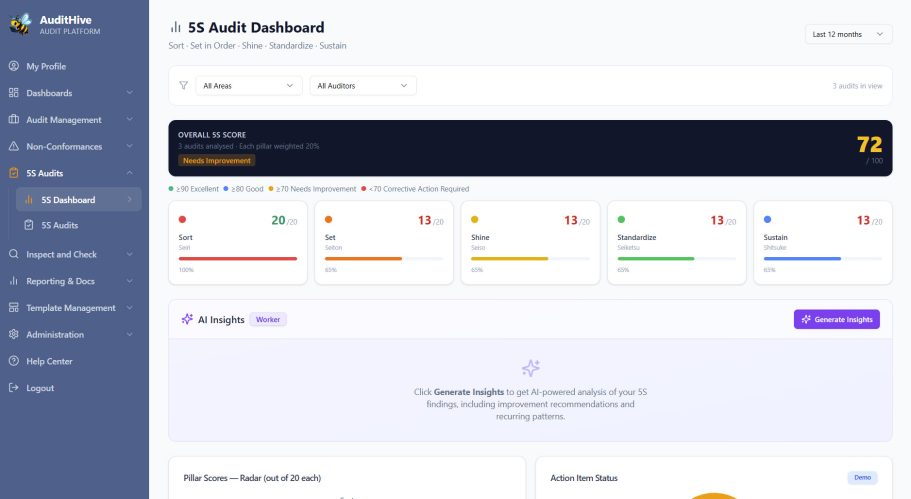Click the 5S Dashboard bar chart icon
Screen dimensions: 911x499
[28, 200]
